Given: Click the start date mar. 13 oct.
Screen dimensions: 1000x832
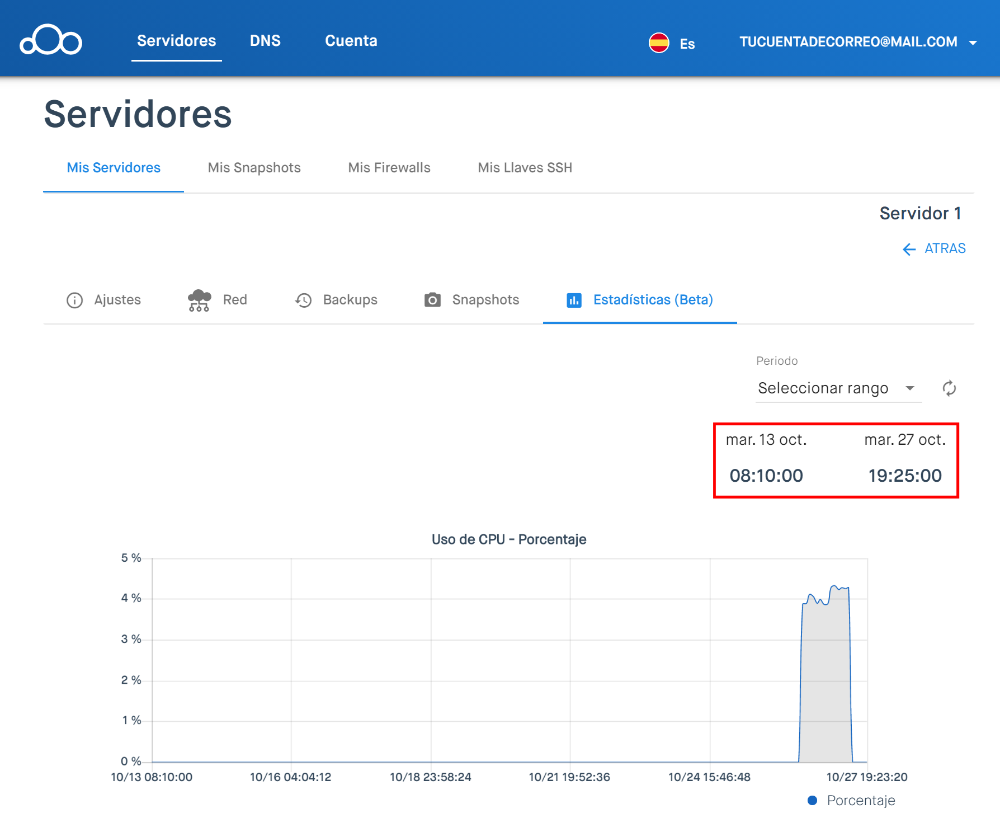Looking at the screenshot, I should [766, 440].
